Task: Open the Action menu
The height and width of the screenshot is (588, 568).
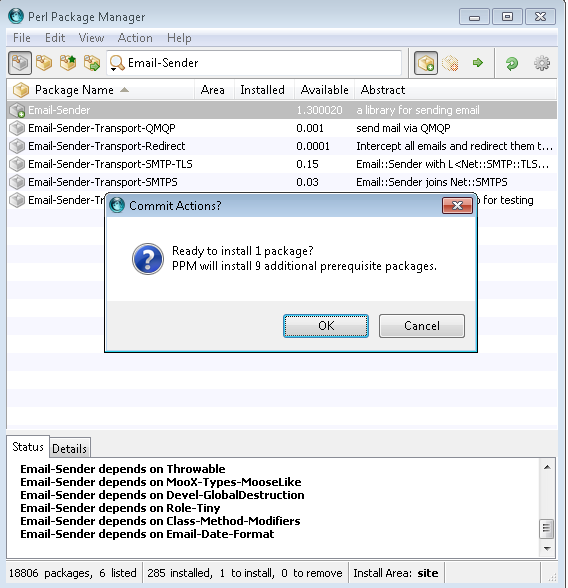Action: point(135,38)
